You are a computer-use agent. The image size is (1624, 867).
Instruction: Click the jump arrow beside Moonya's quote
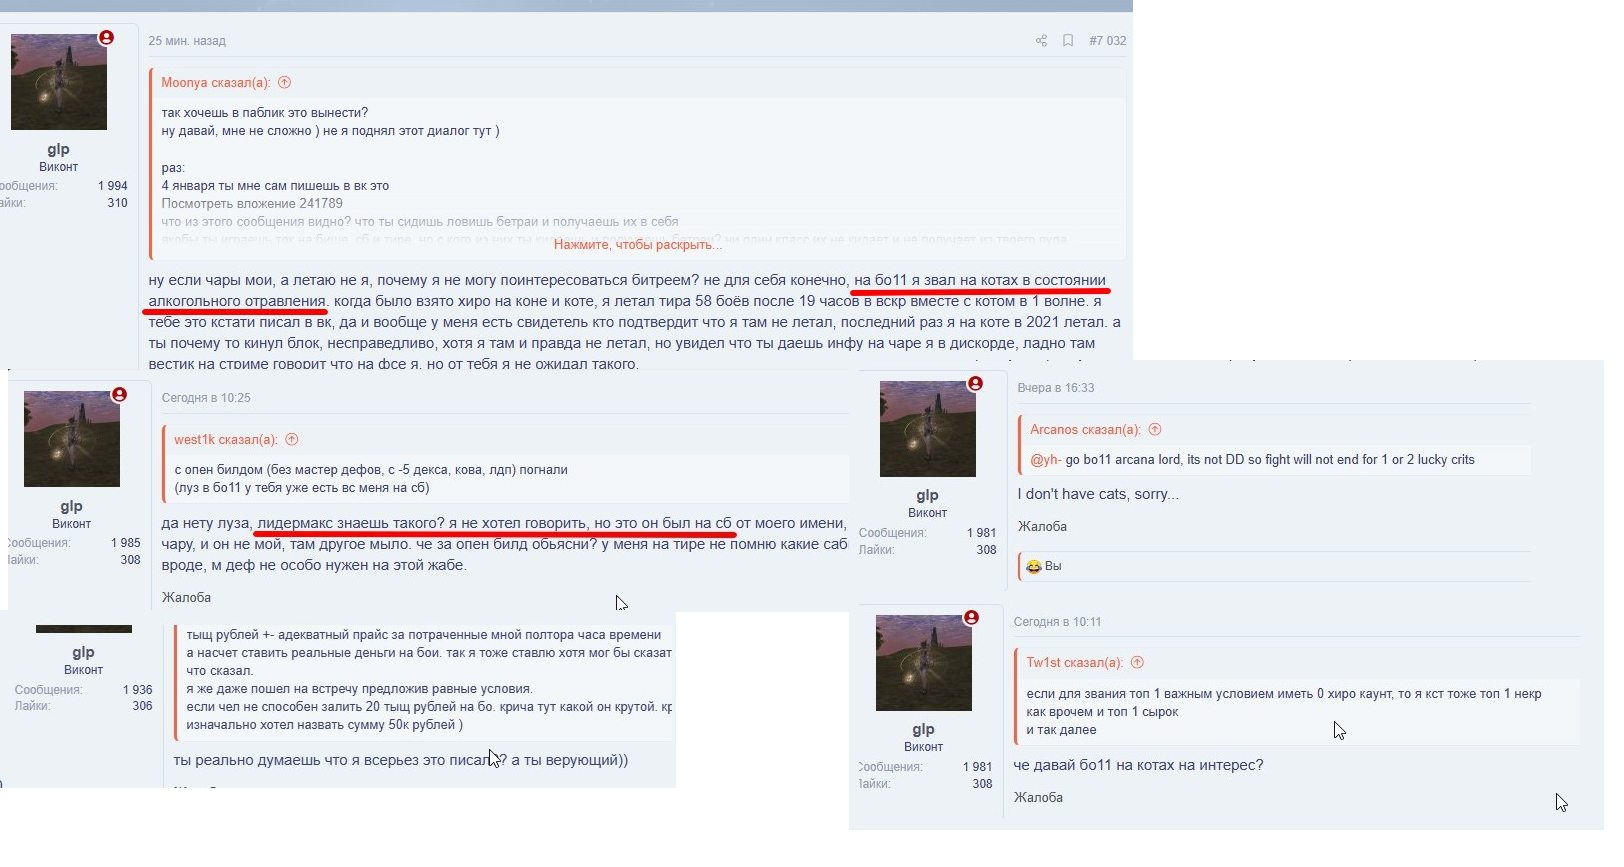click(284, 83)
